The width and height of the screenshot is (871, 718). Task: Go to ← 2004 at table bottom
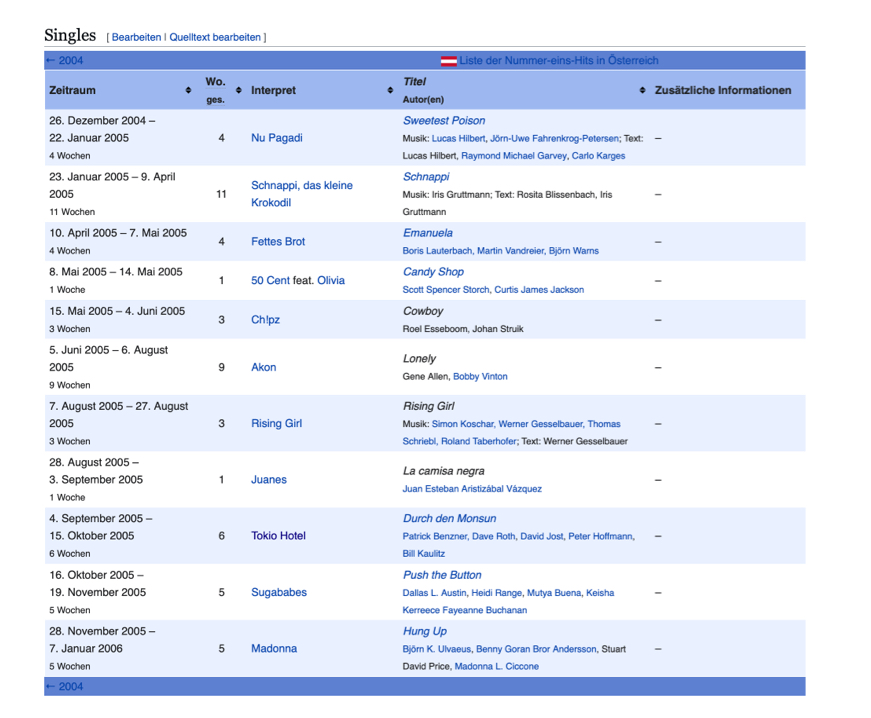(64, 687)
